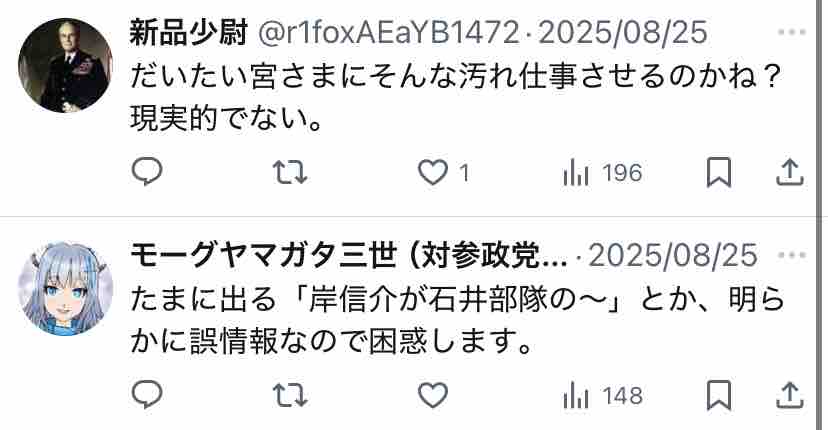The image size is (828, 430).
Task: Repost the 新品少尉 tweet
Action: tap(290, 172)
